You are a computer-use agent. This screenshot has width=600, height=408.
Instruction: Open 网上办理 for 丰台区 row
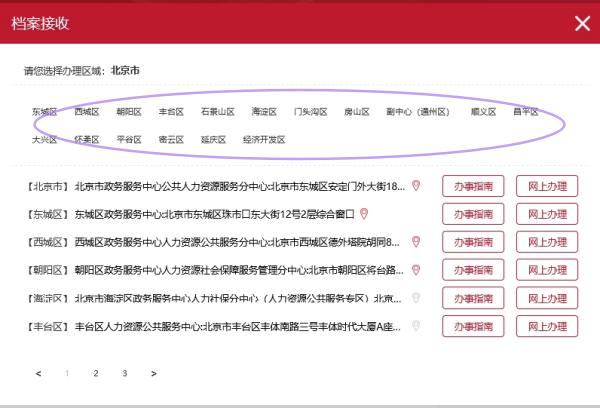(x=547, y=326)
